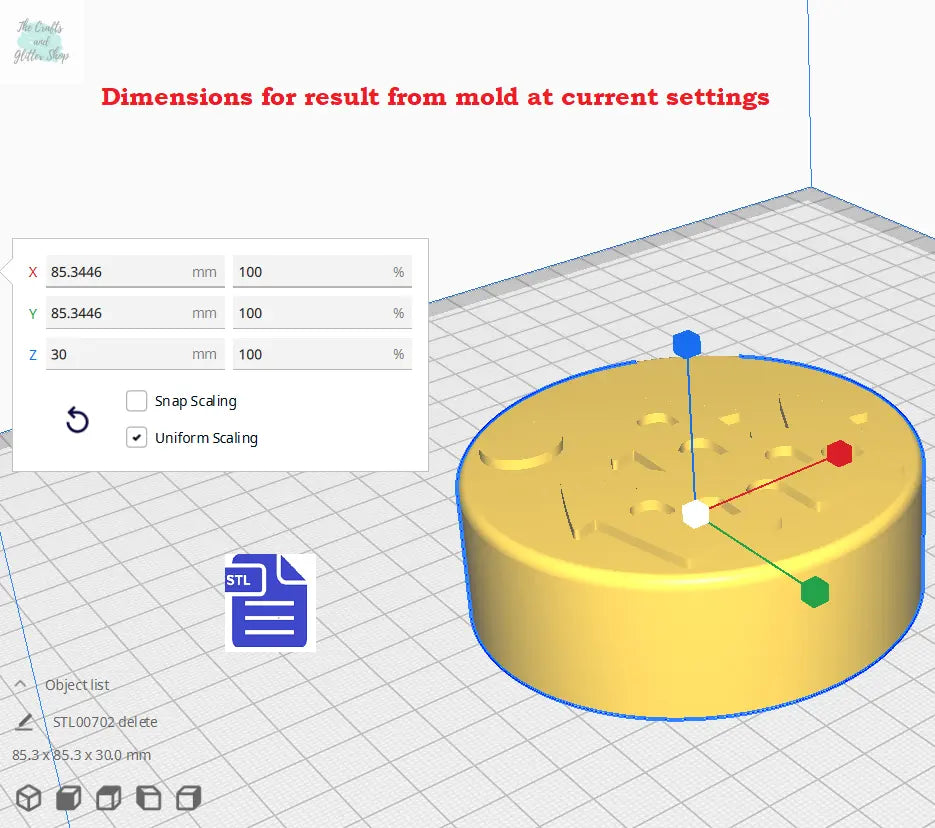Click the red X-axis scale handle

pyautogui.click(x=839, y=453)
